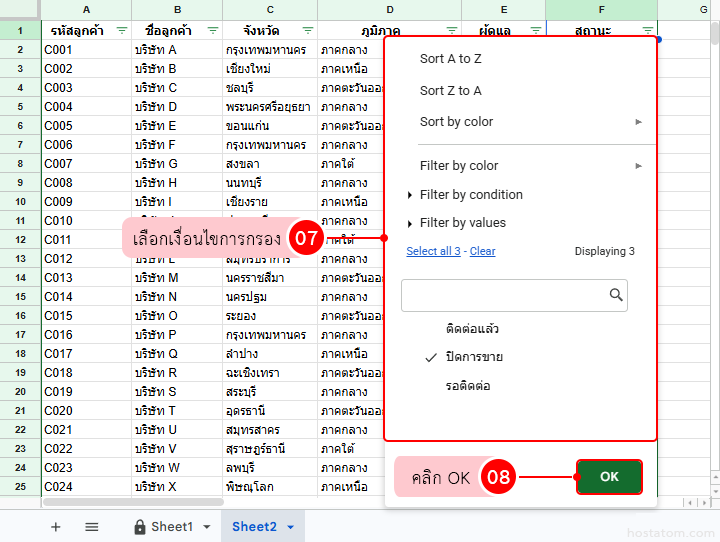
Task: Open filter icon in ผู้ดูแล header
Action: coord(535,31)
